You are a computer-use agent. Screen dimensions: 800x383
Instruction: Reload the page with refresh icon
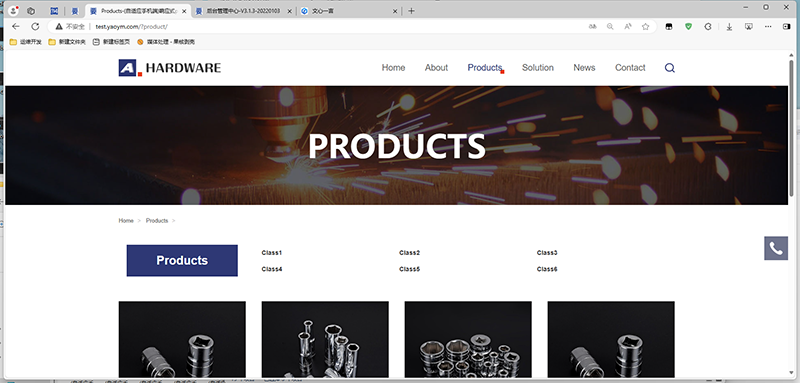coord(35,27)
